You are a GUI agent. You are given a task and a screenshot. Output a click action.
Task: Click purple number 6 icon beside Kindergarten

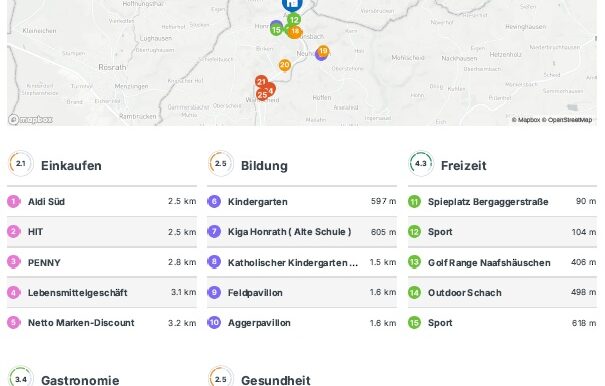click(214, 201)
